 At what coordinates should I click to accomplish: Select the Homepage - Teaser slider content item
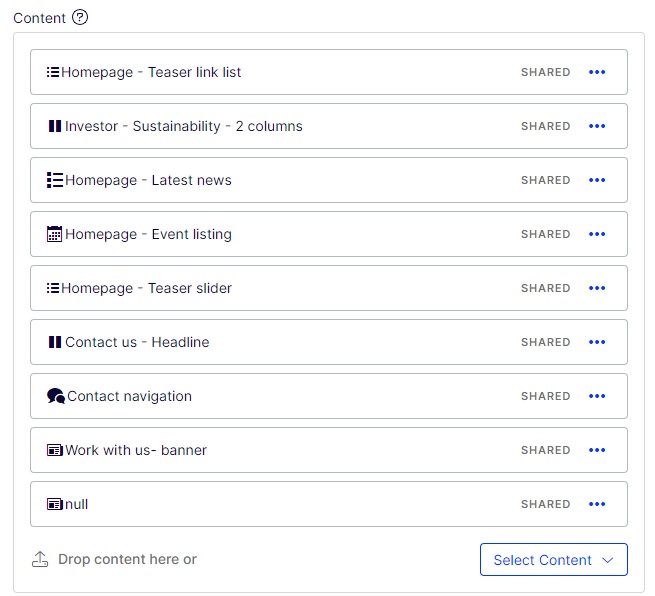[x=146, y=288]
